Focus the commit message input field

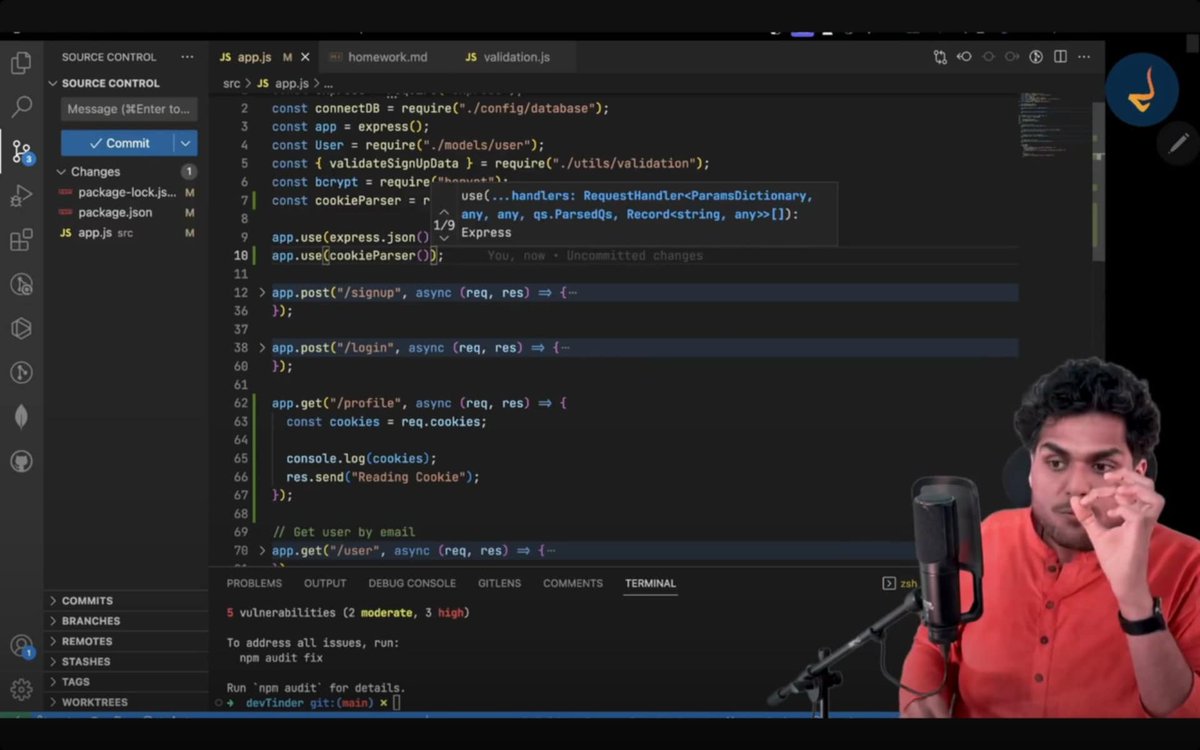pos(129,109)
